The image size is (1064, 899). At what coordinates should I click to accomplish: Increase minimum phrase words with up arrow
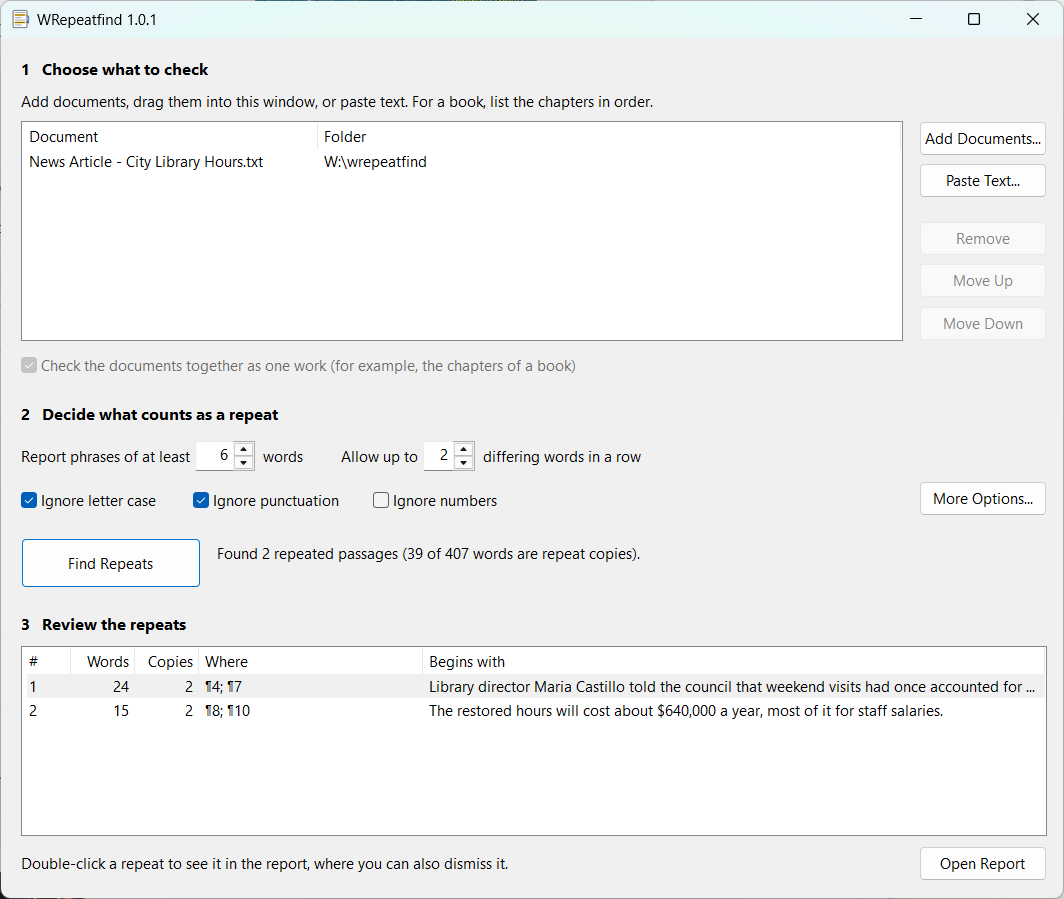[x=244, y=449]
